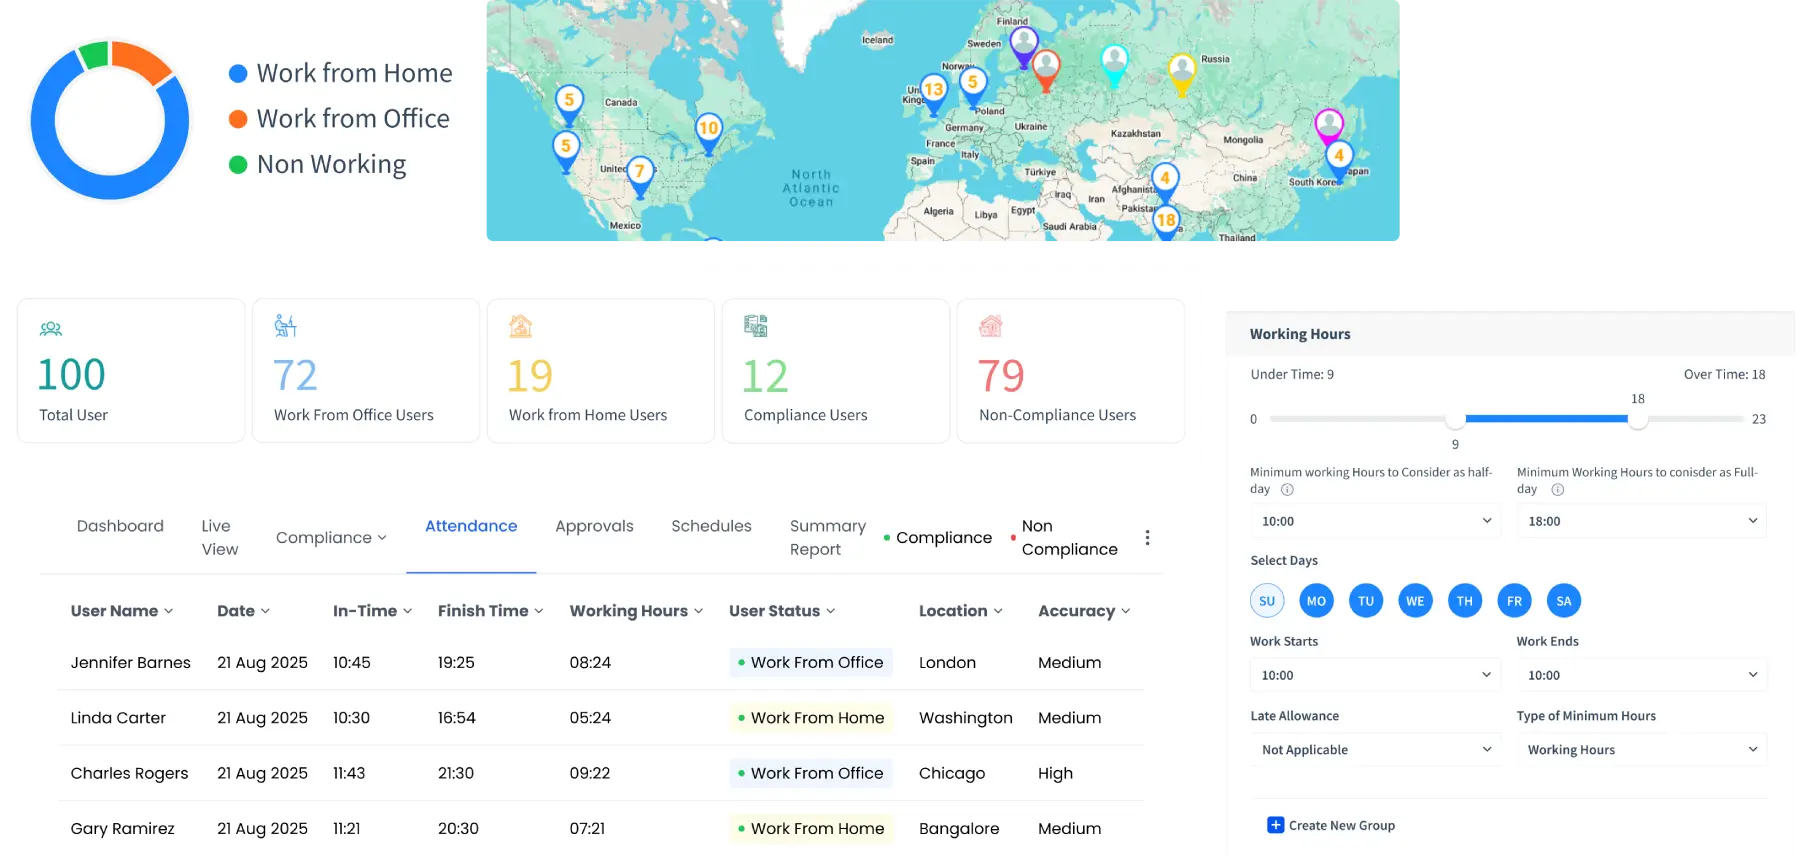1800x866 pixels.
Task: Switch to the Approvals tab
Action: click(x=594, y=526)
